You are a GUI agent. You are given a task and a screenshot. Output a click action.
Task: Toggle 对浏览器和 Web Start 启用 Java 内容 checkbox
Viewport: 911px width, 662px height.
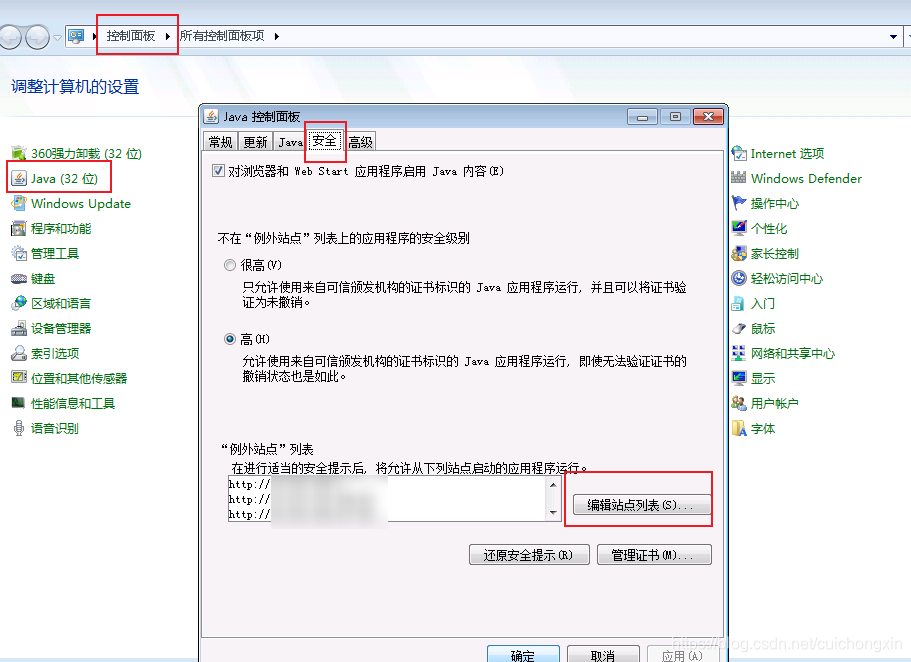[218, 171]
